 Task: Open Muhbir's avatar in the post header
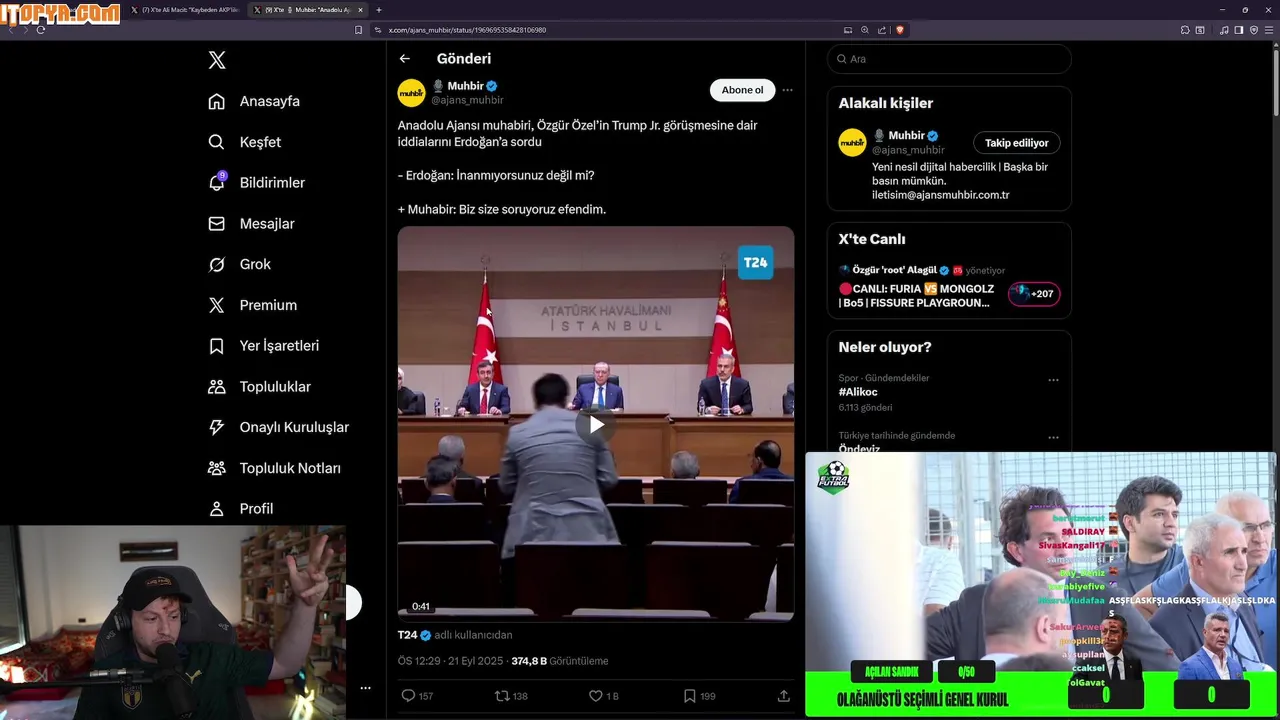coord(412,93)
